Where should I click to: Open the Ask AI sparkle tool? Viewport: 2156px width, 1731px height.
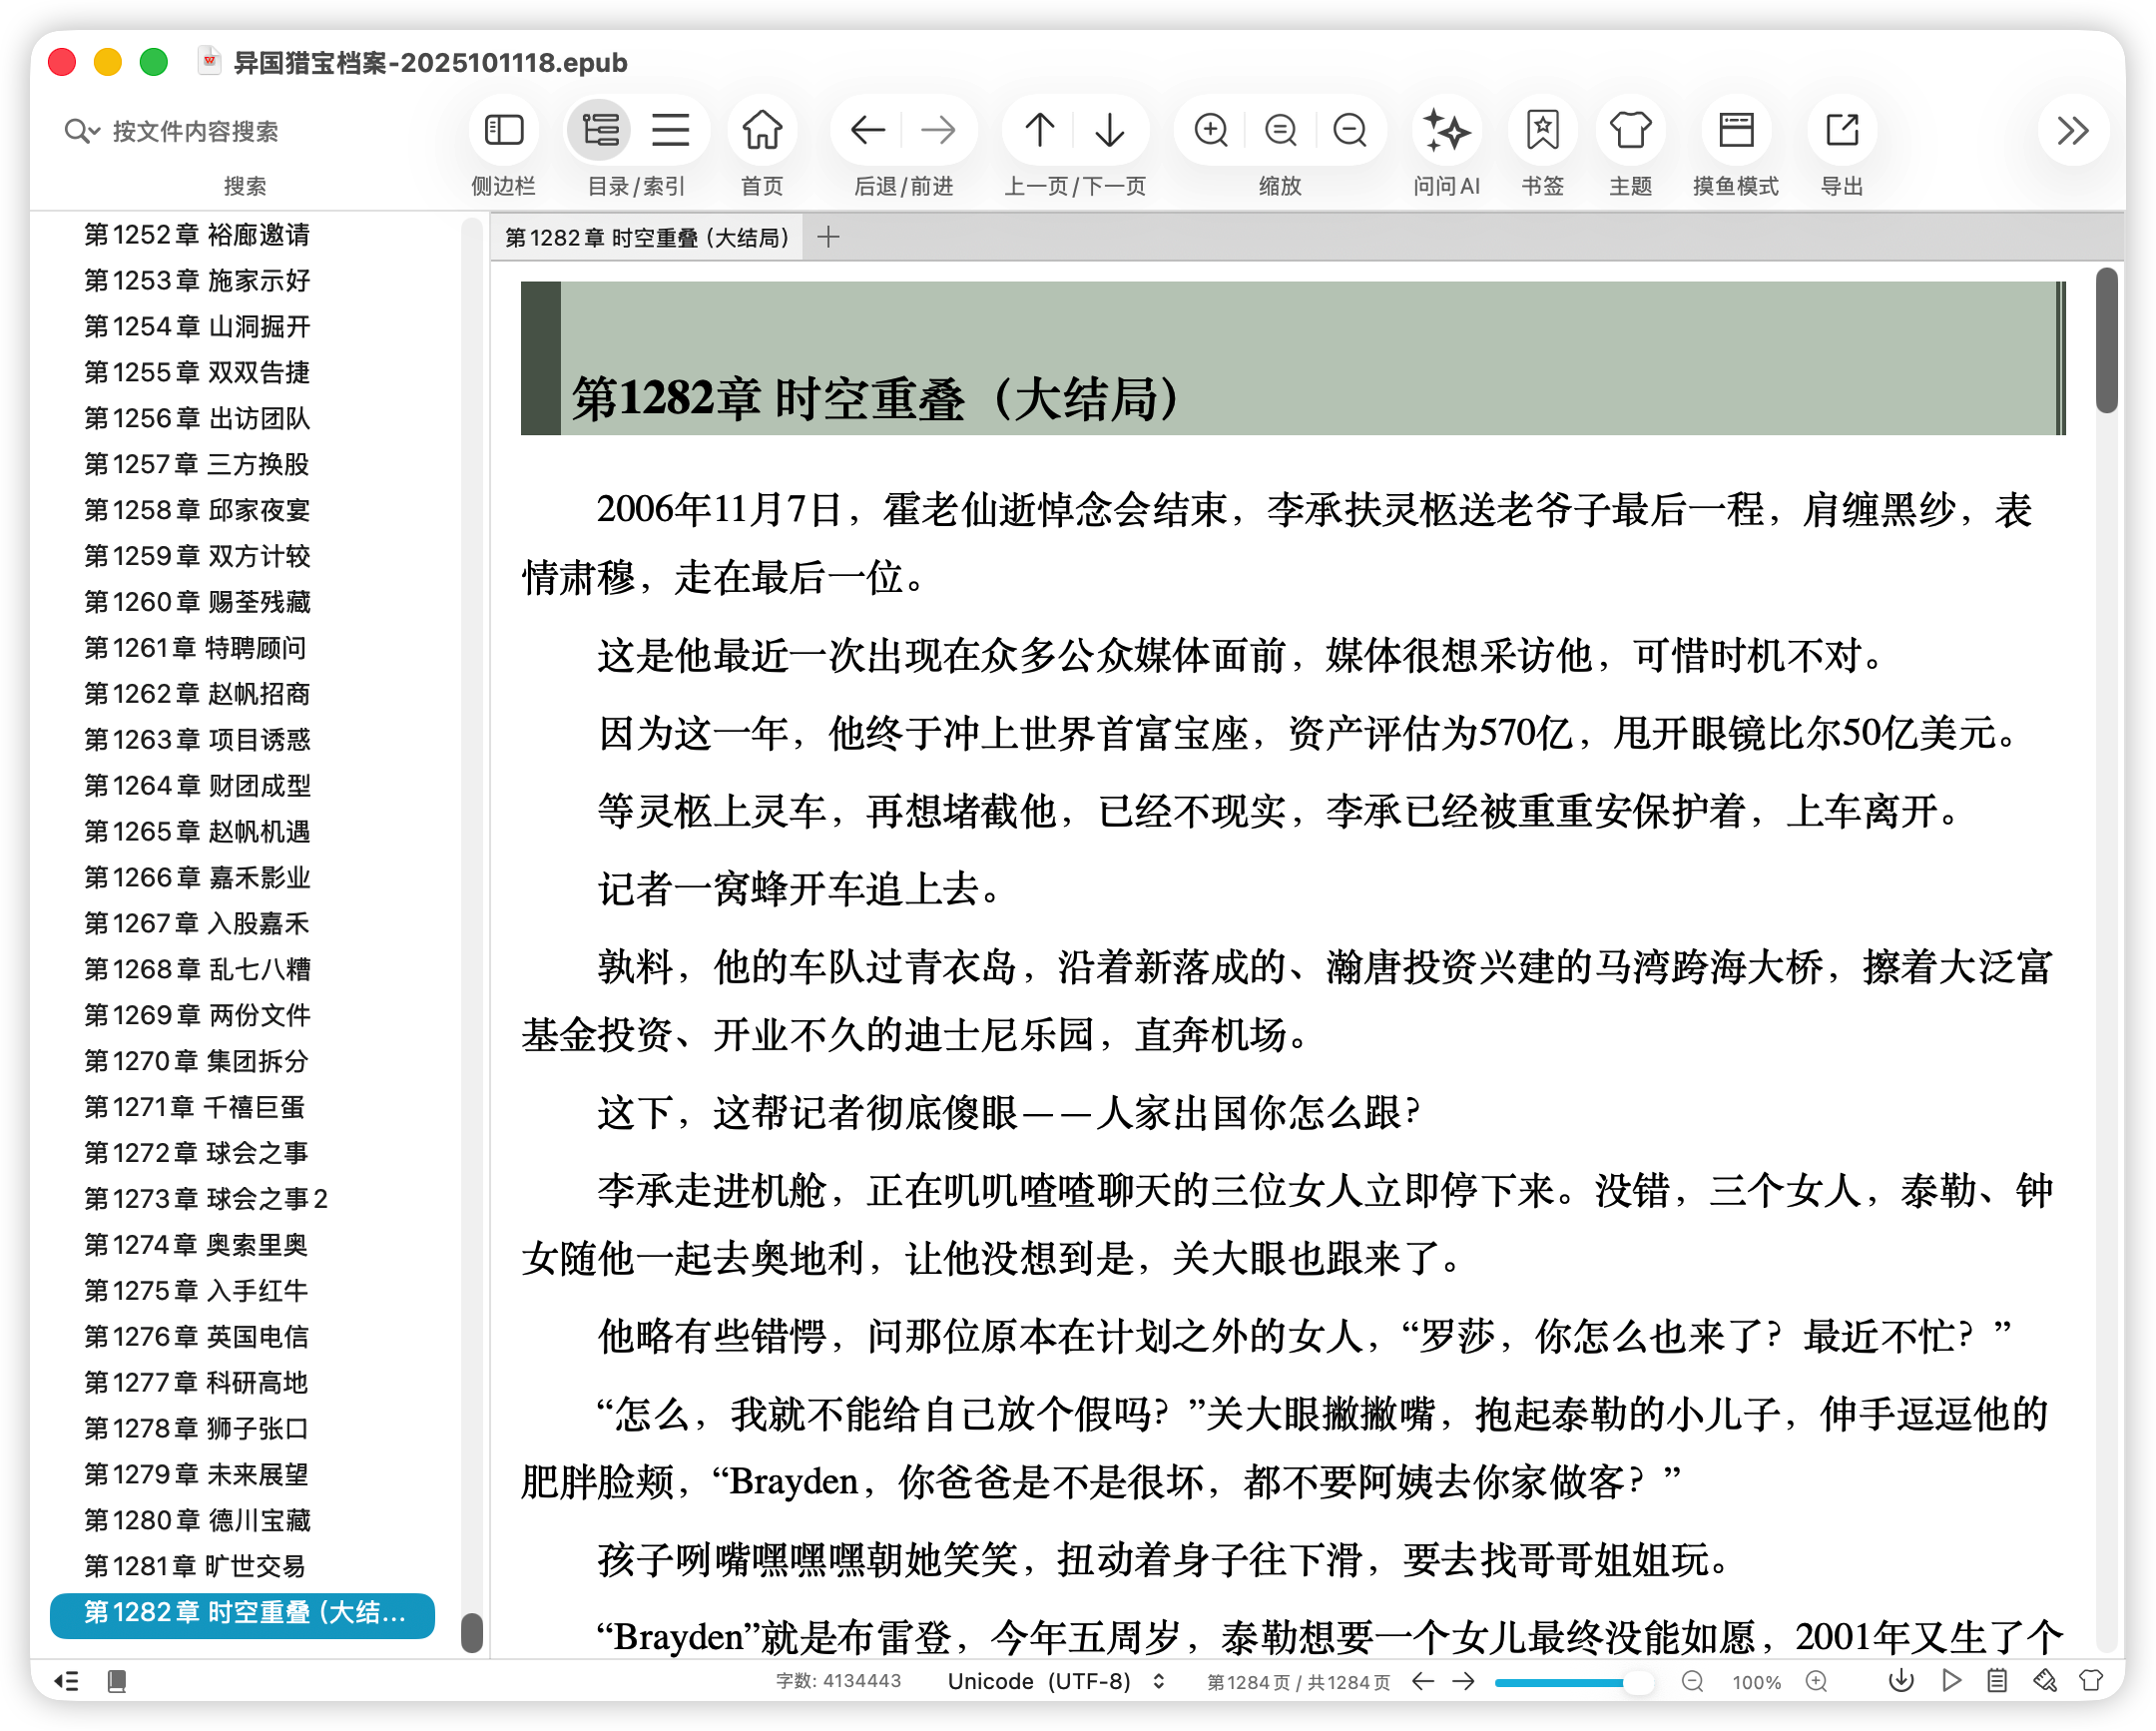pos(1446,130)
